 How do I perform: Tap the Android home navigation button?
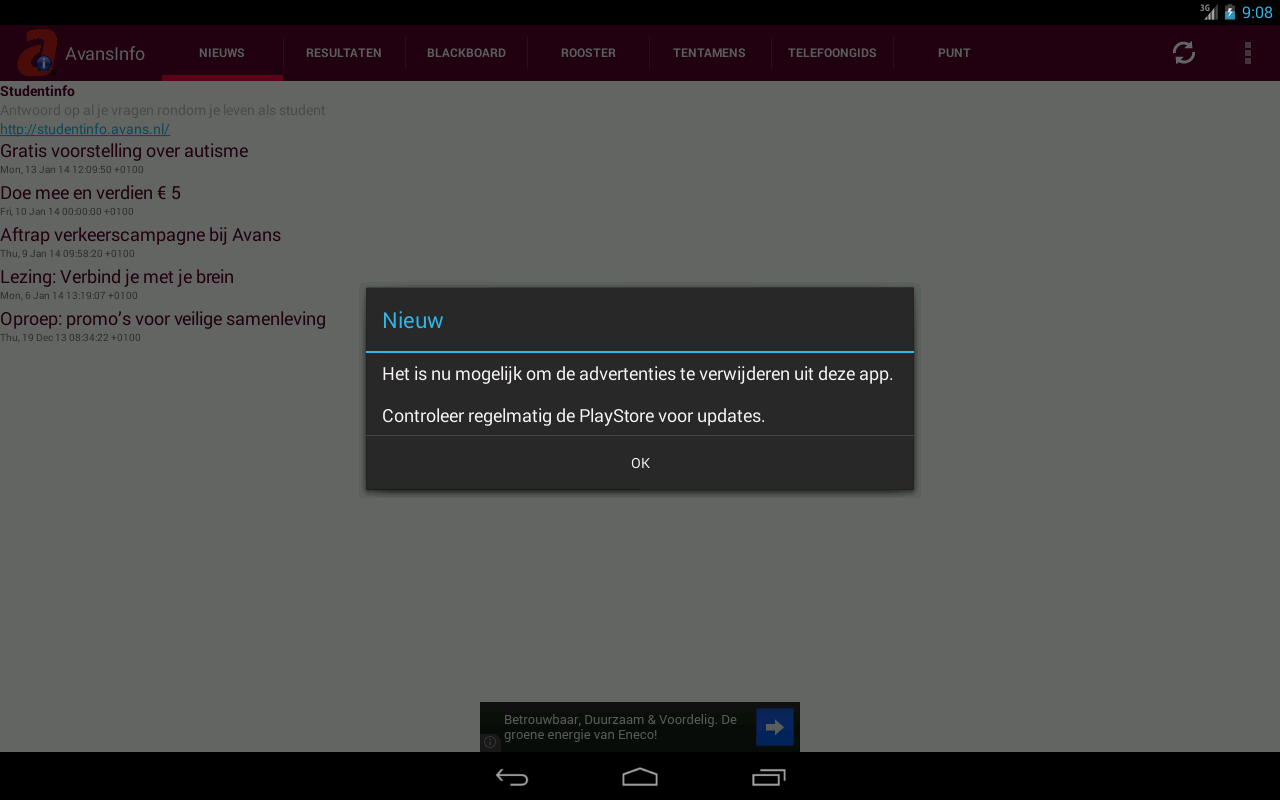(640, 777)
